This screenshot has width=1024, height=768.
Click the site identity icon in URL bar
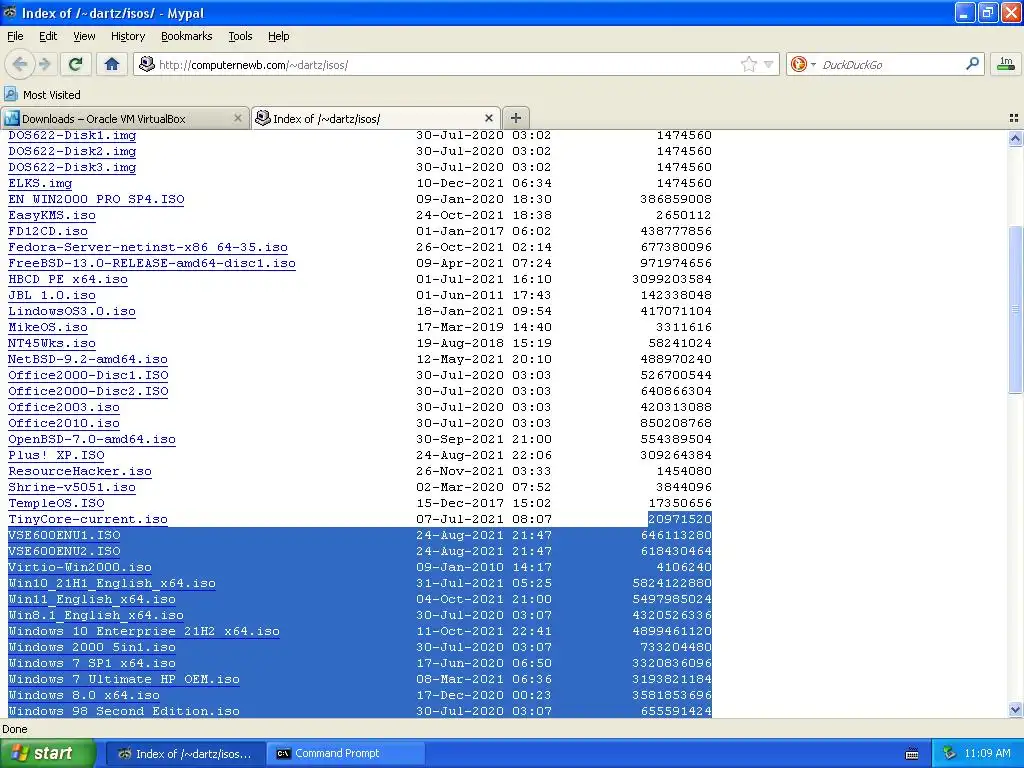click(147, 64)
